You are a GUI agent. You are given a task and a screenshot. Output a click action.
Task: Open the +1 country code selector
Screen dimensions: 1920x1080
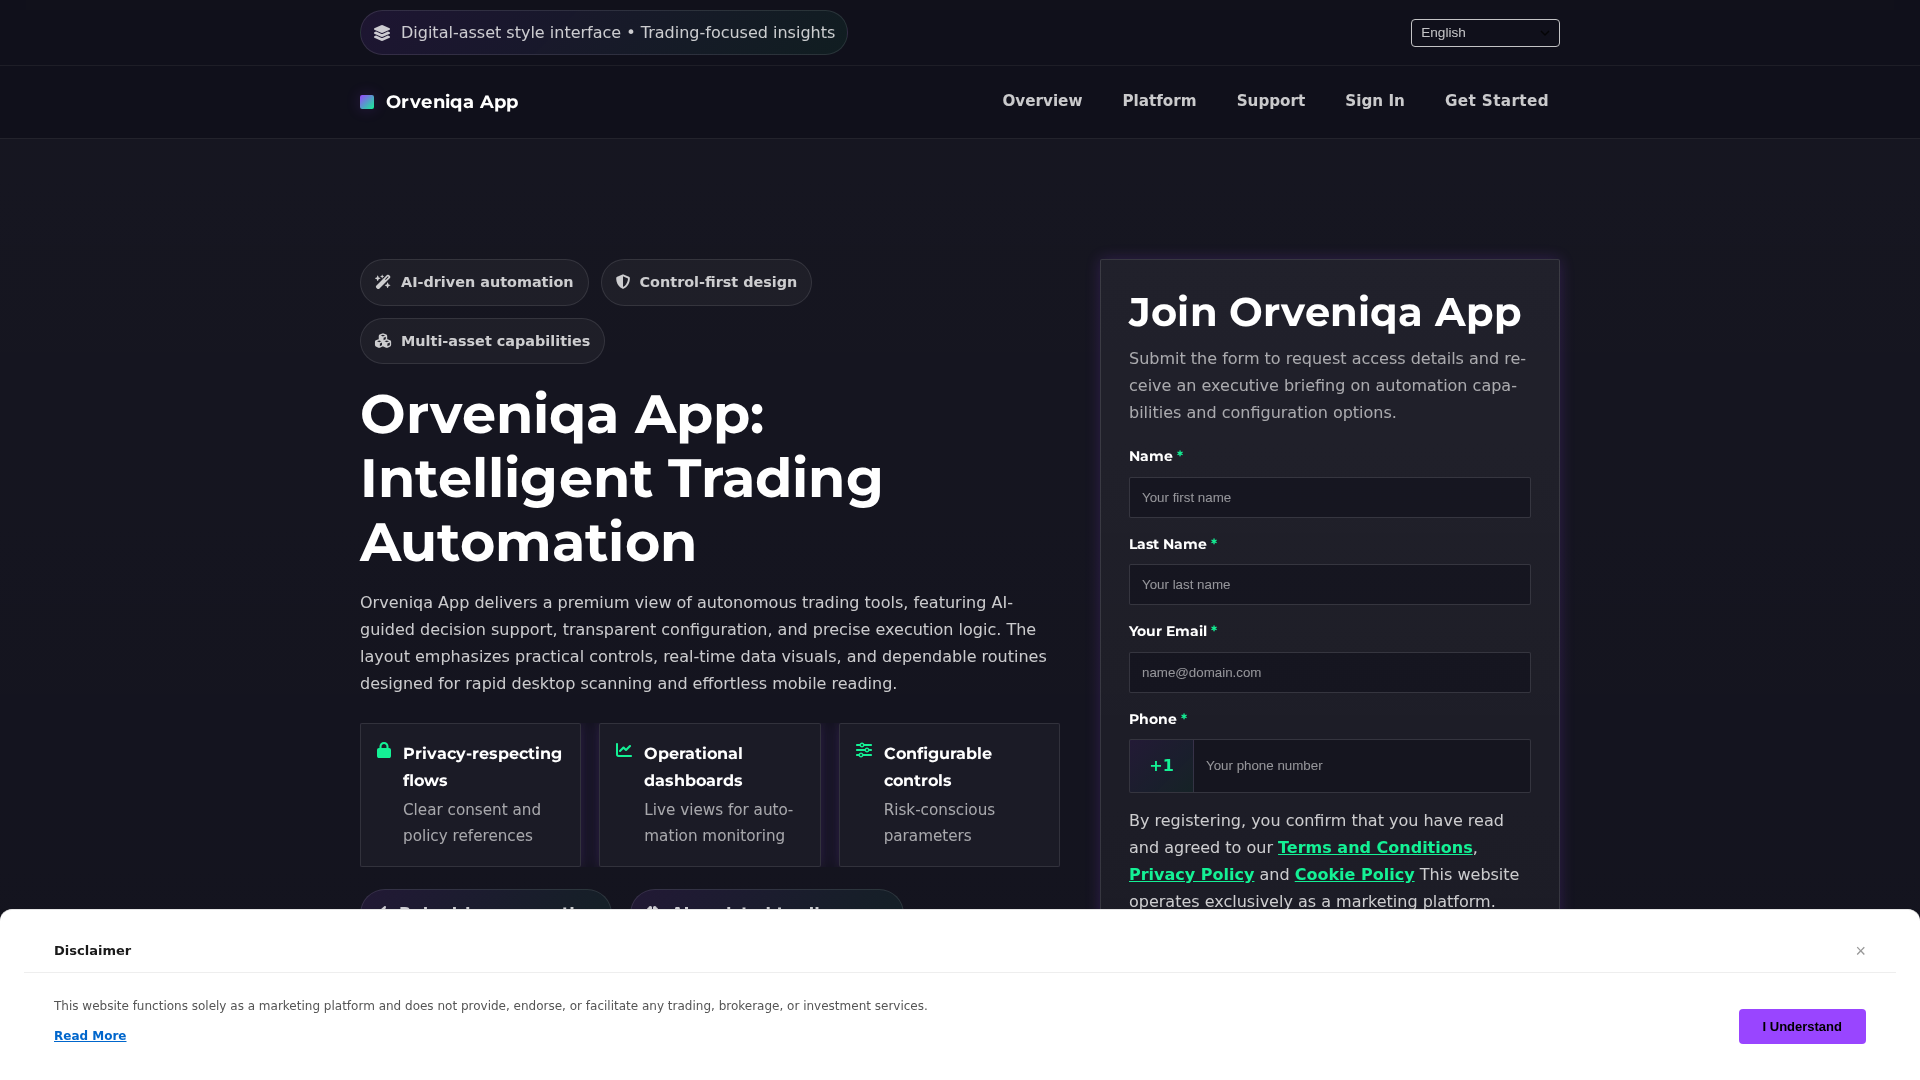1161,766
